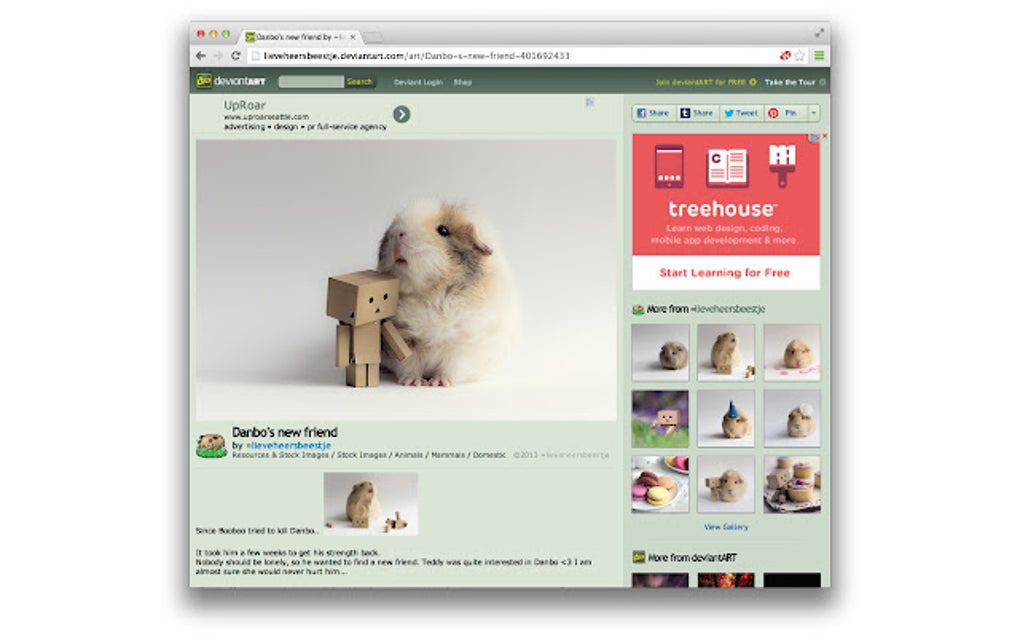
Task: Click the red extension icon in address bar
Action: click(785, 56)
